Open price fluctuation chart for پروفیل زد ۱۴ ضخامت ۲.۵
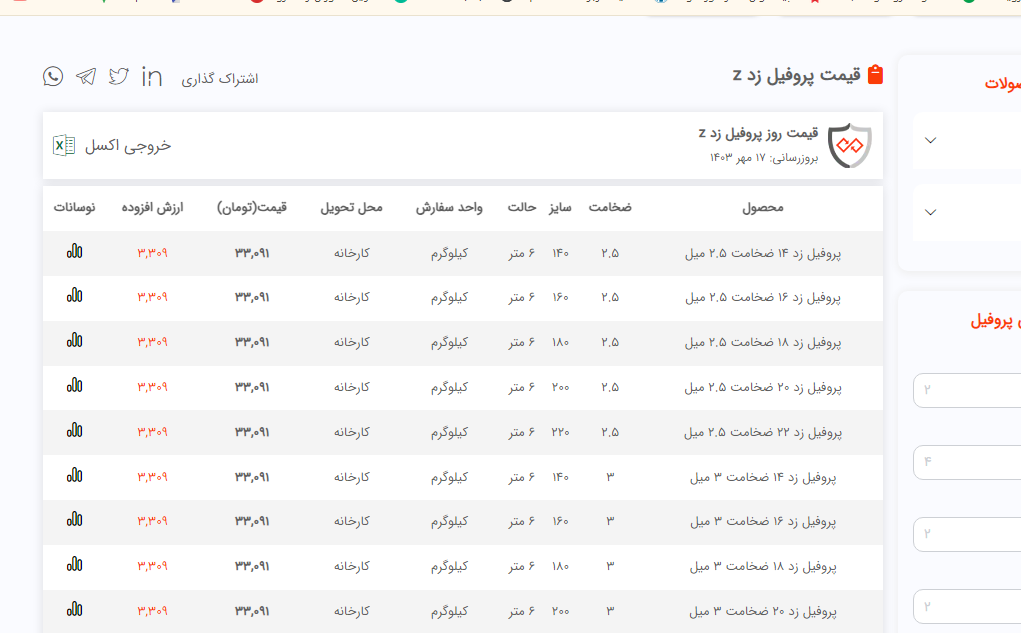 point(74,251)
